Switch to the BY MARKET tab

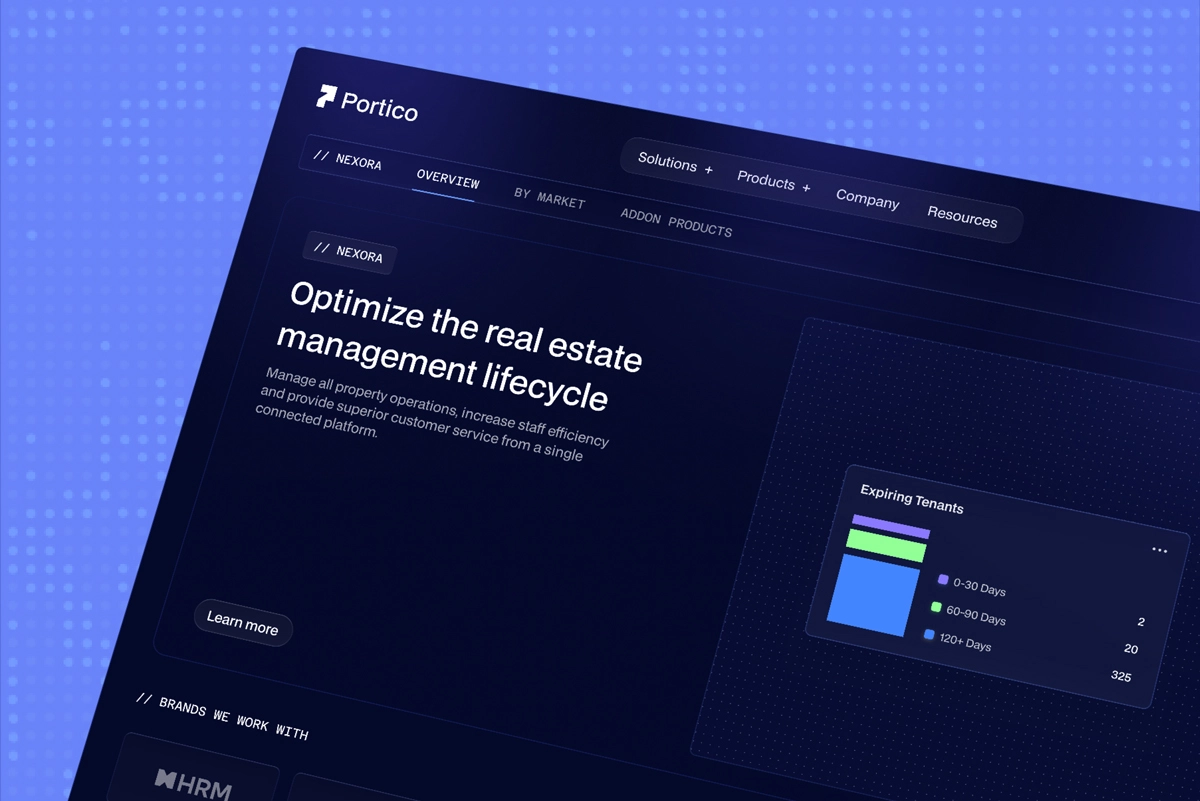click(x=549, y=196)
